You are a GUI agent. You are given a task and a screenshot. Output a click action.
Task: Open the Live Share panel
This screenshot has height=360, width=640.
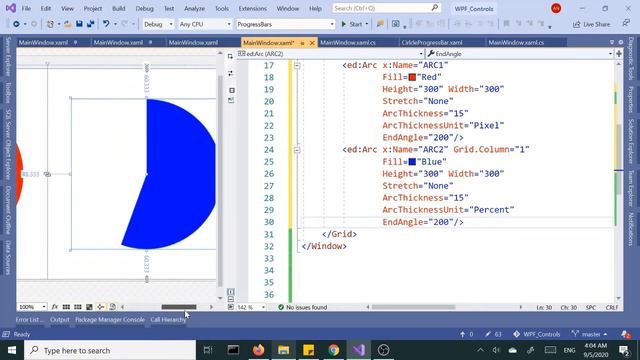point(591,24)
